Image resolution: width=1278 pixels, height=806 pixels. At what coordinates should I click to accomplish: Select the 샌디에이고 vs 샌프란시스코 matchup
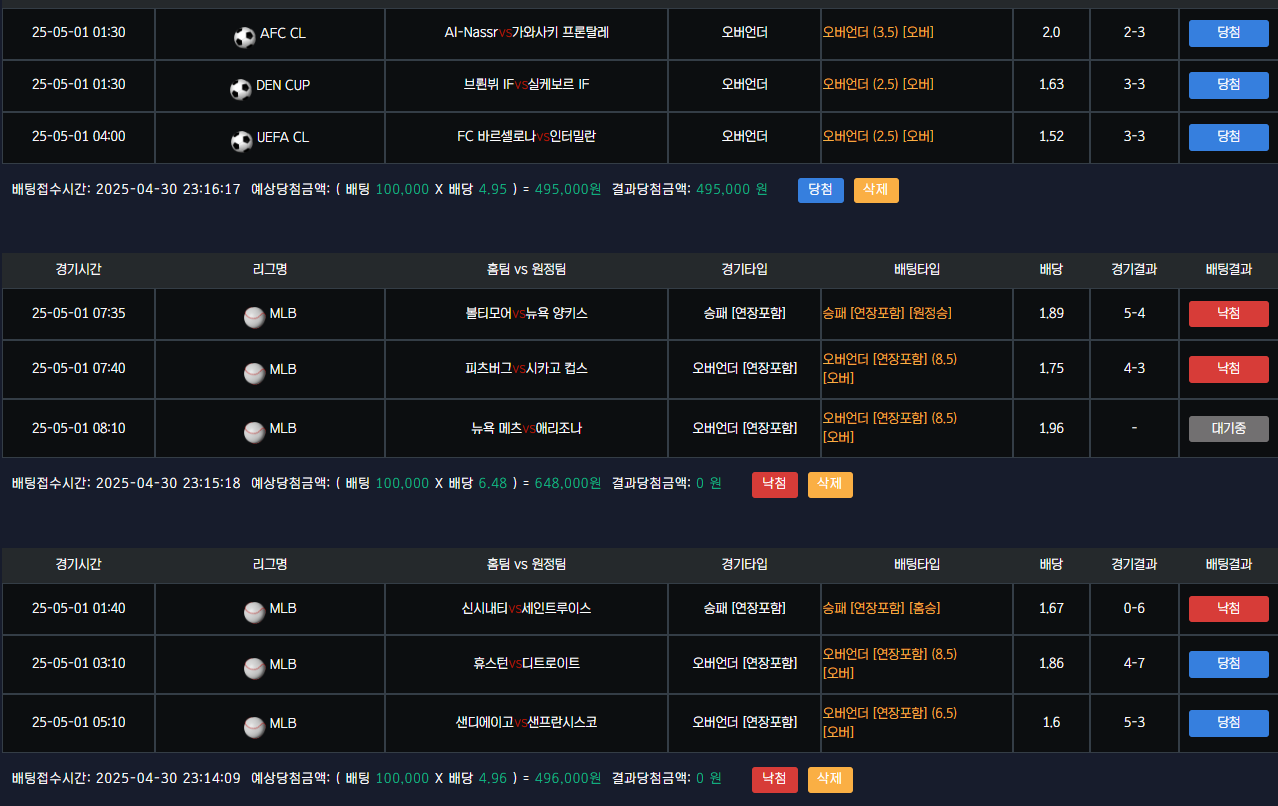(x=526, y=722)
